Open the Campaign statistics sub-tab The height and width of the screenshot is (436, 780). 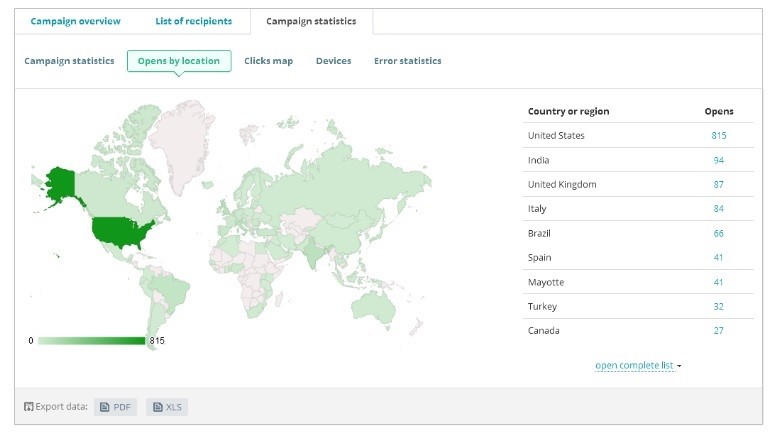click(x=69, y=61)
